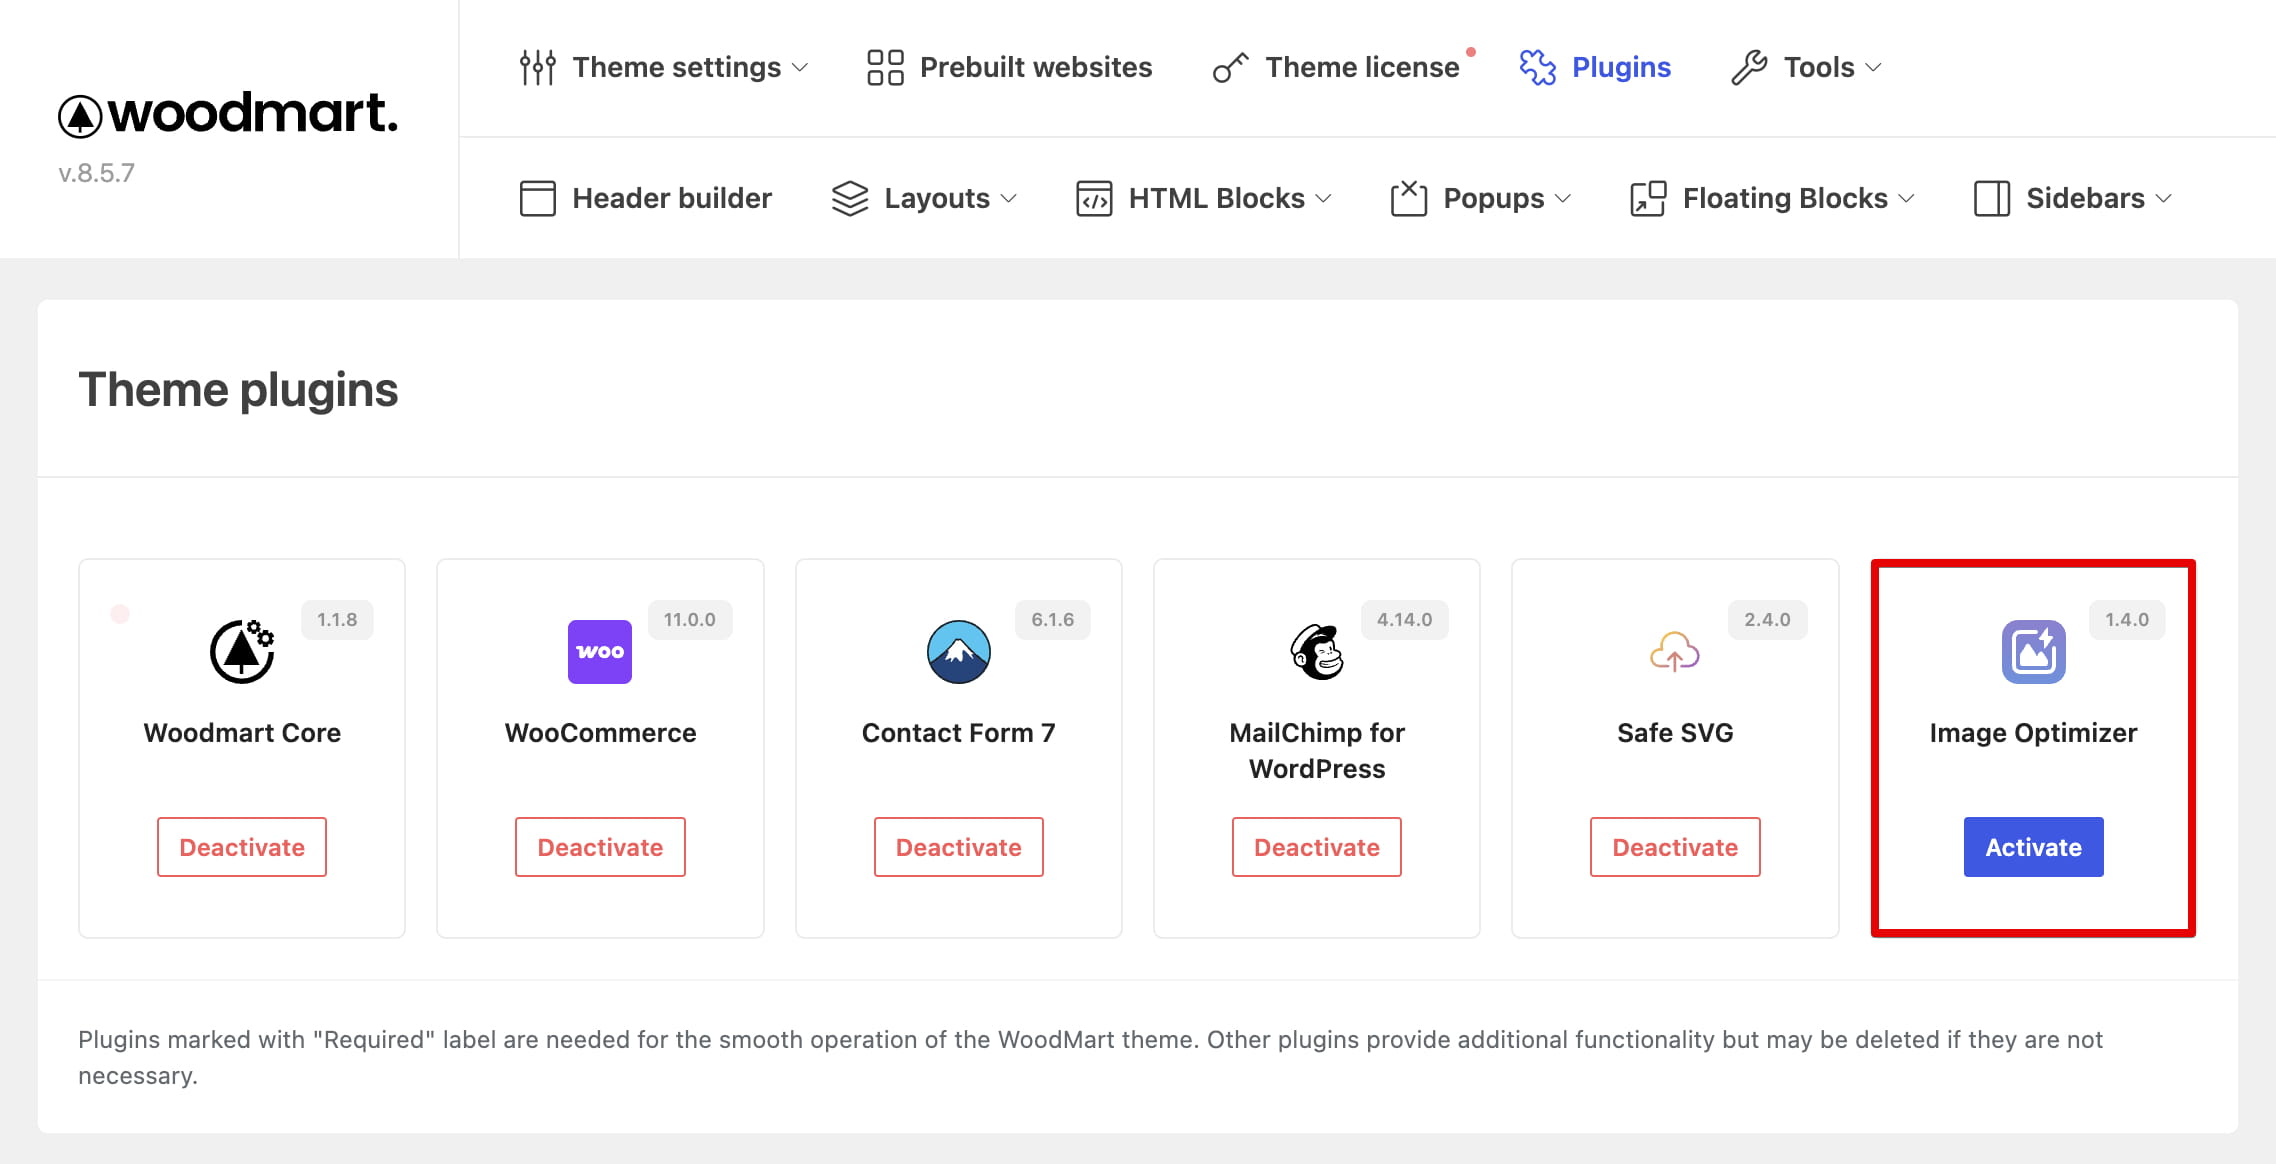Click the Header builder window icon

[537, 198]
